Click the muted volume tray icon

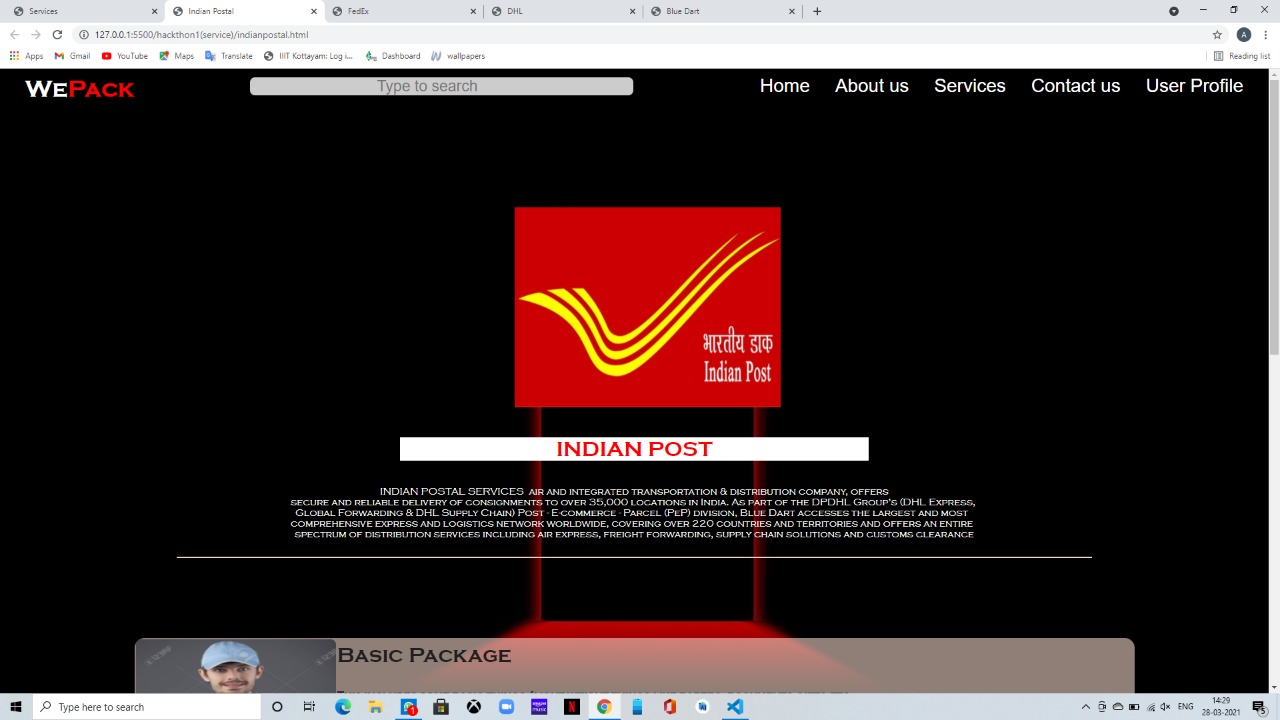[1165, 707]
